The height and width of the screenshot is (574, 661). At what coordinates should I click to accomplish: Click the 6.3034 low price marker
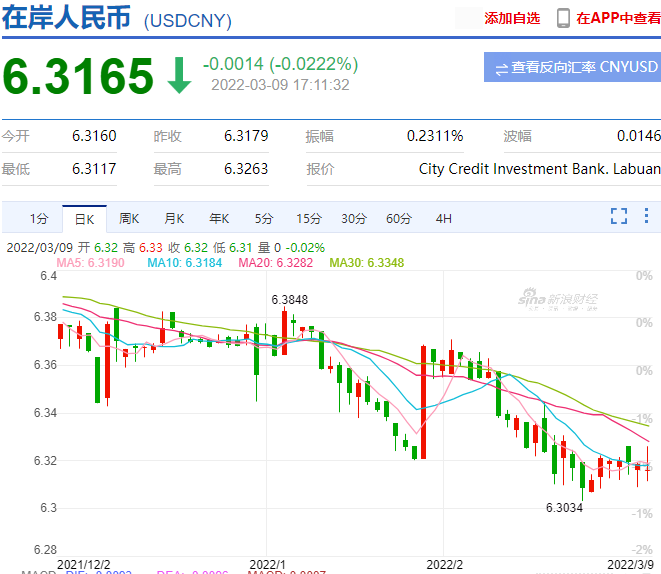[x=564, y=507]
